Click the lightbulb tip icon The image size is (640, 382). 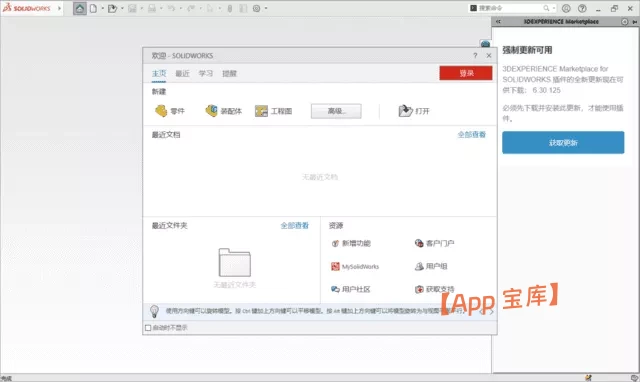(154, 311)
